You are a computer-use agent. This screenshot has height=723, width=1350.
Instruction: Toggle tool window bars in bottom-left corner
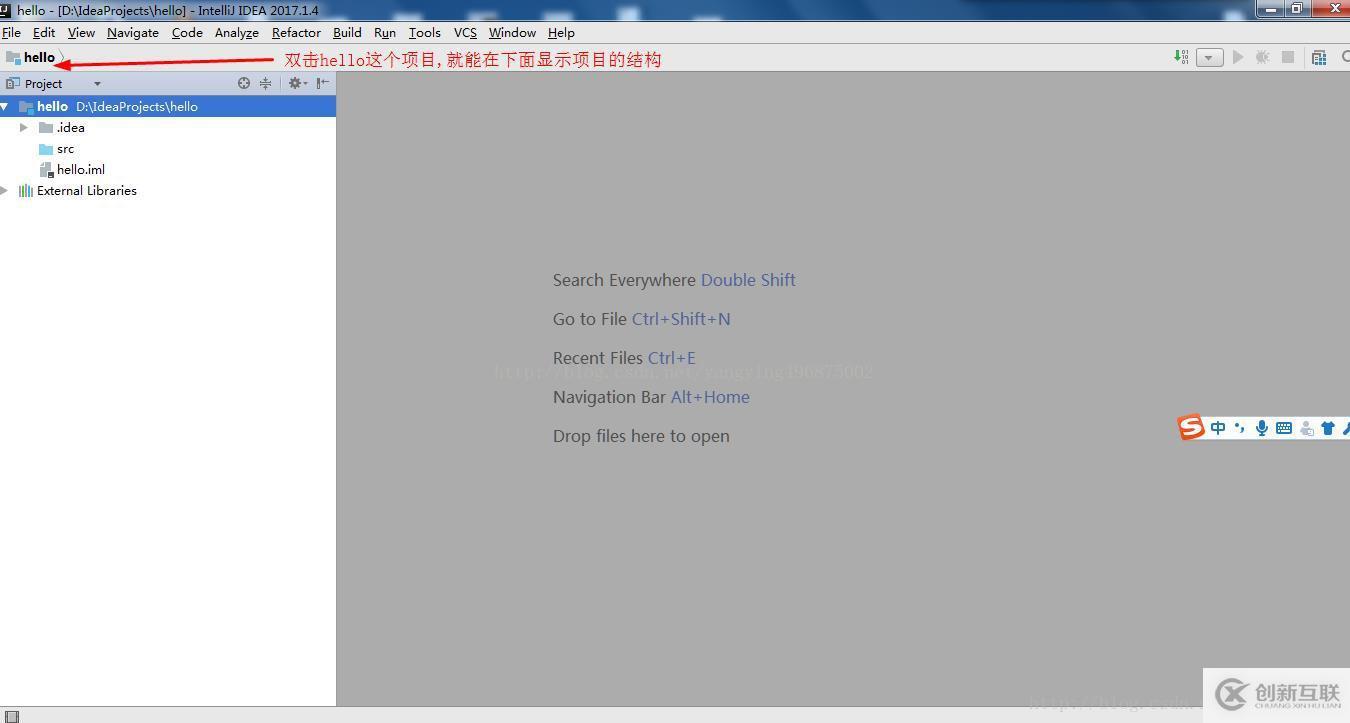point(11,715)
